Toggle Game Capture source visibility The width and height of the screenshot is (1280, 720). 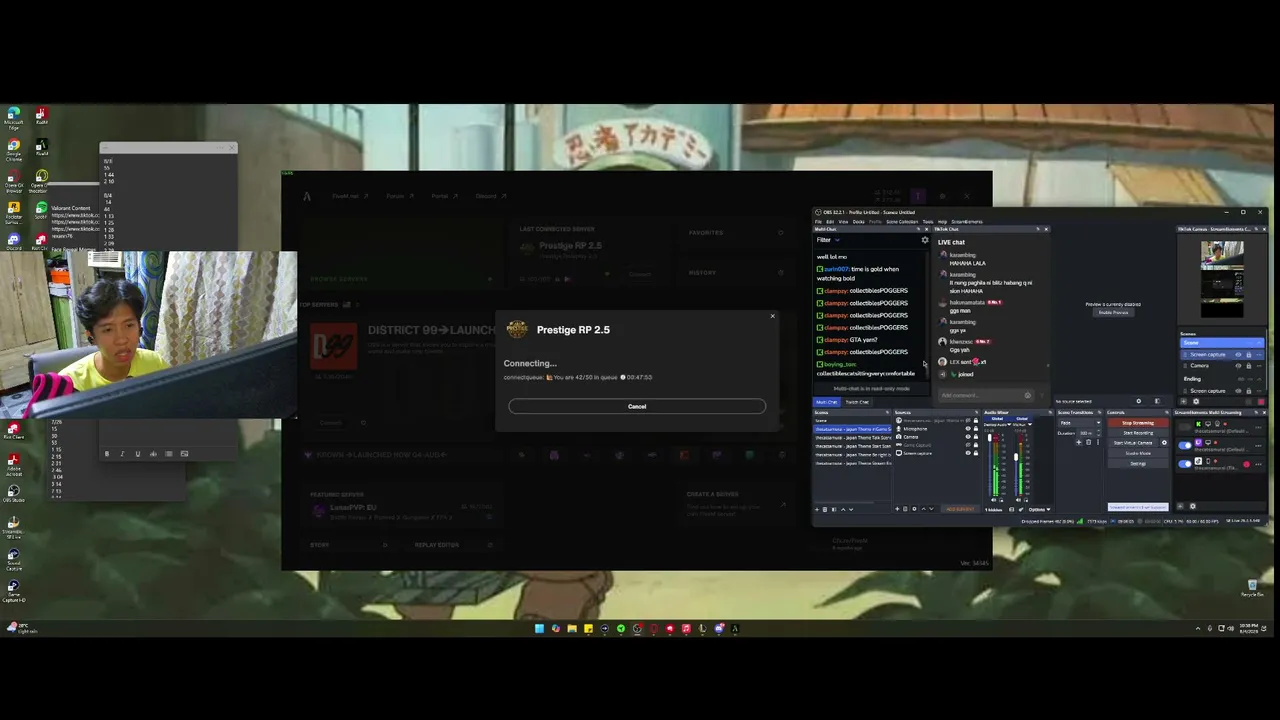[x=968, y=445]
